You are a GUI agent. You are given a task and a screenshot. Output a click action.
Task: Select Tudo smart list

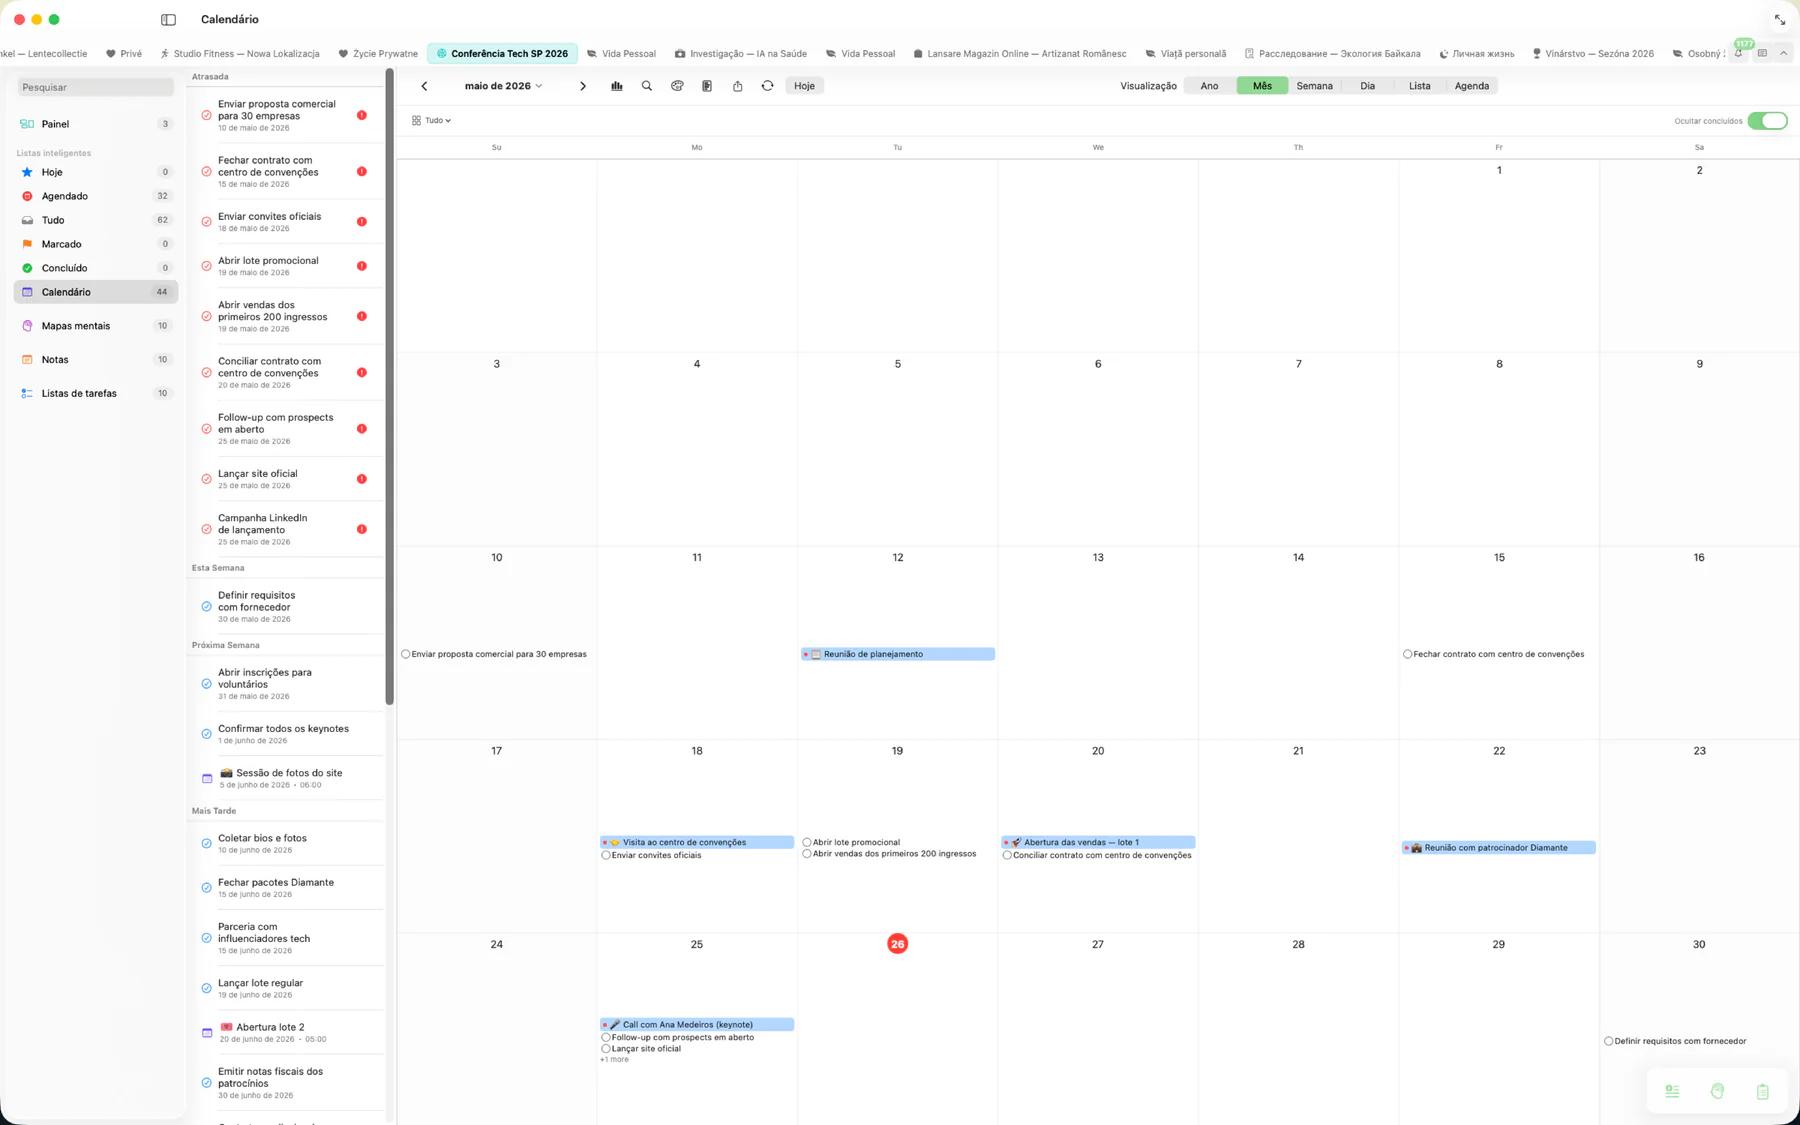click(95, 220)
